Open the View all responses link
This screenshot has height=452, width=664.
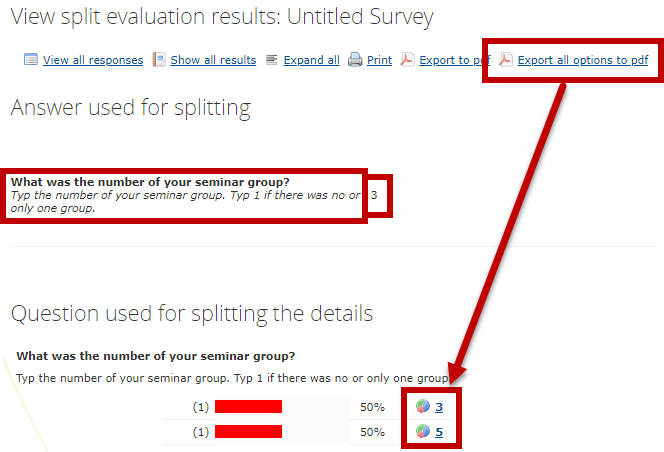[x=93, y=60]
